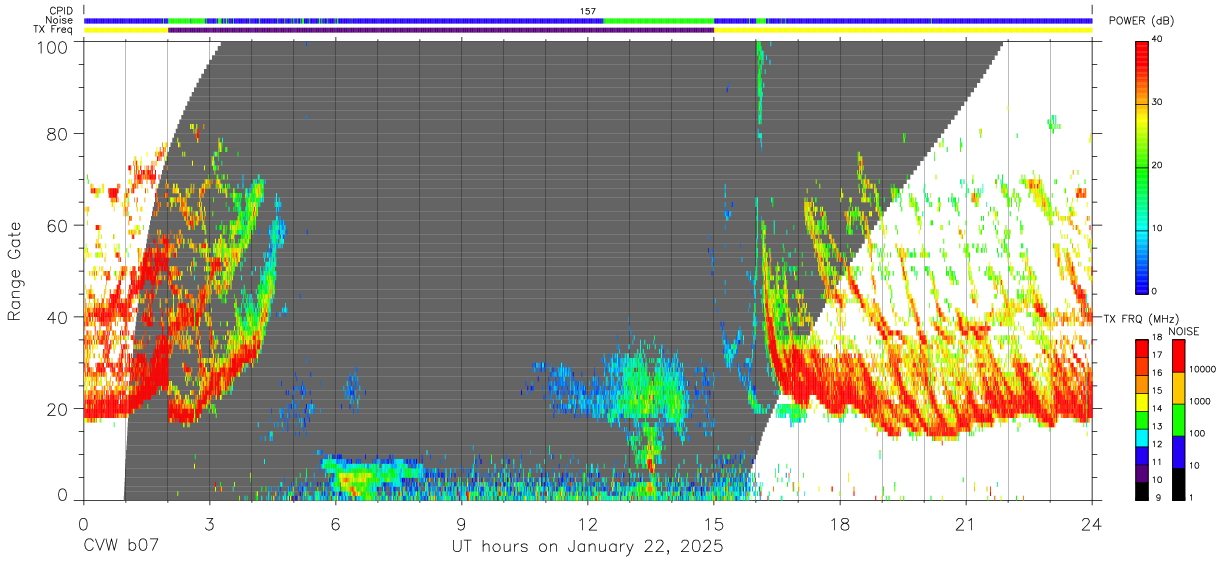Select the cyan 12–13 MHz TX FRQ swatch
This screenshot has width=1228, height=567.
coord(1142,436)
